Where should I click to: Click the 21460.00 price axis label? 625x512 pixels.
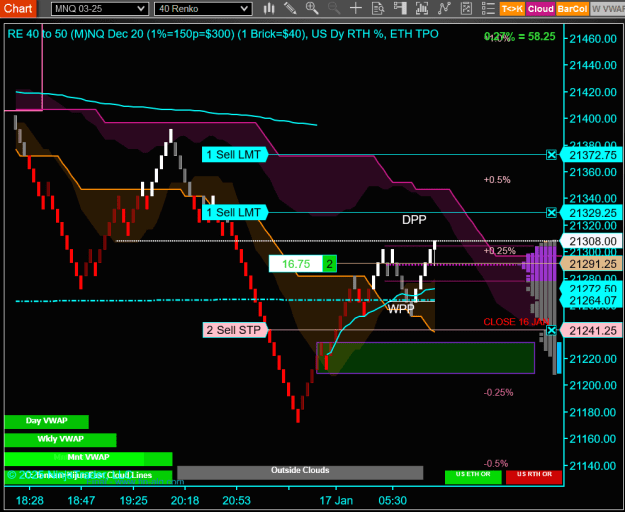pyautogui.click(x=593, y=39)
